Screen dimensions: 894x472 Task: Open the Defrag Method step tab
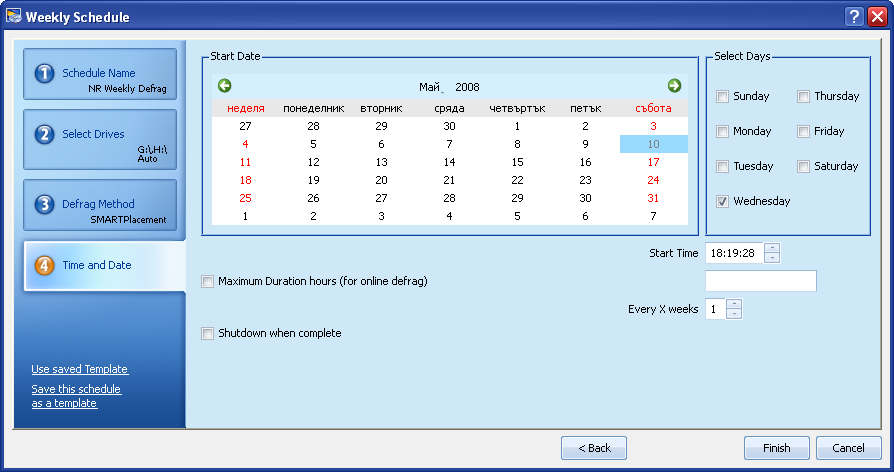click(x=100, y=205)
